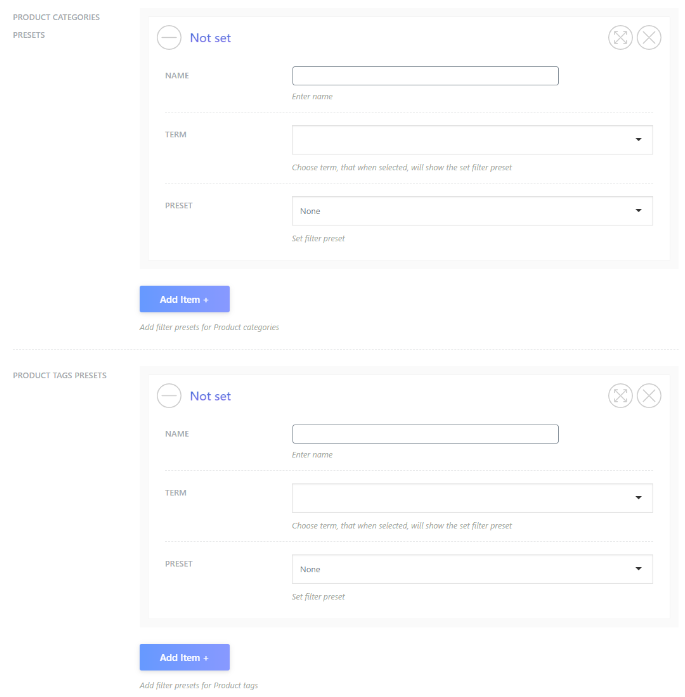Click the Name field in Product Tags presets
685x697 pixels.
(x=425, y=434)
